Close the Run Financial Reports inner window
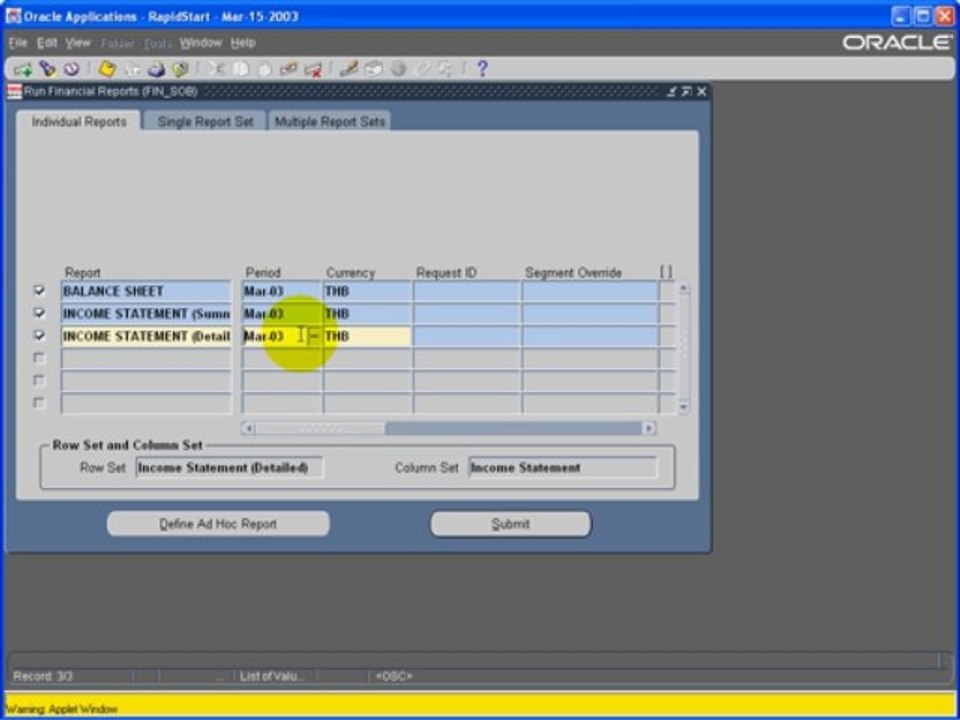960x720 pixels. coord(702,92)
